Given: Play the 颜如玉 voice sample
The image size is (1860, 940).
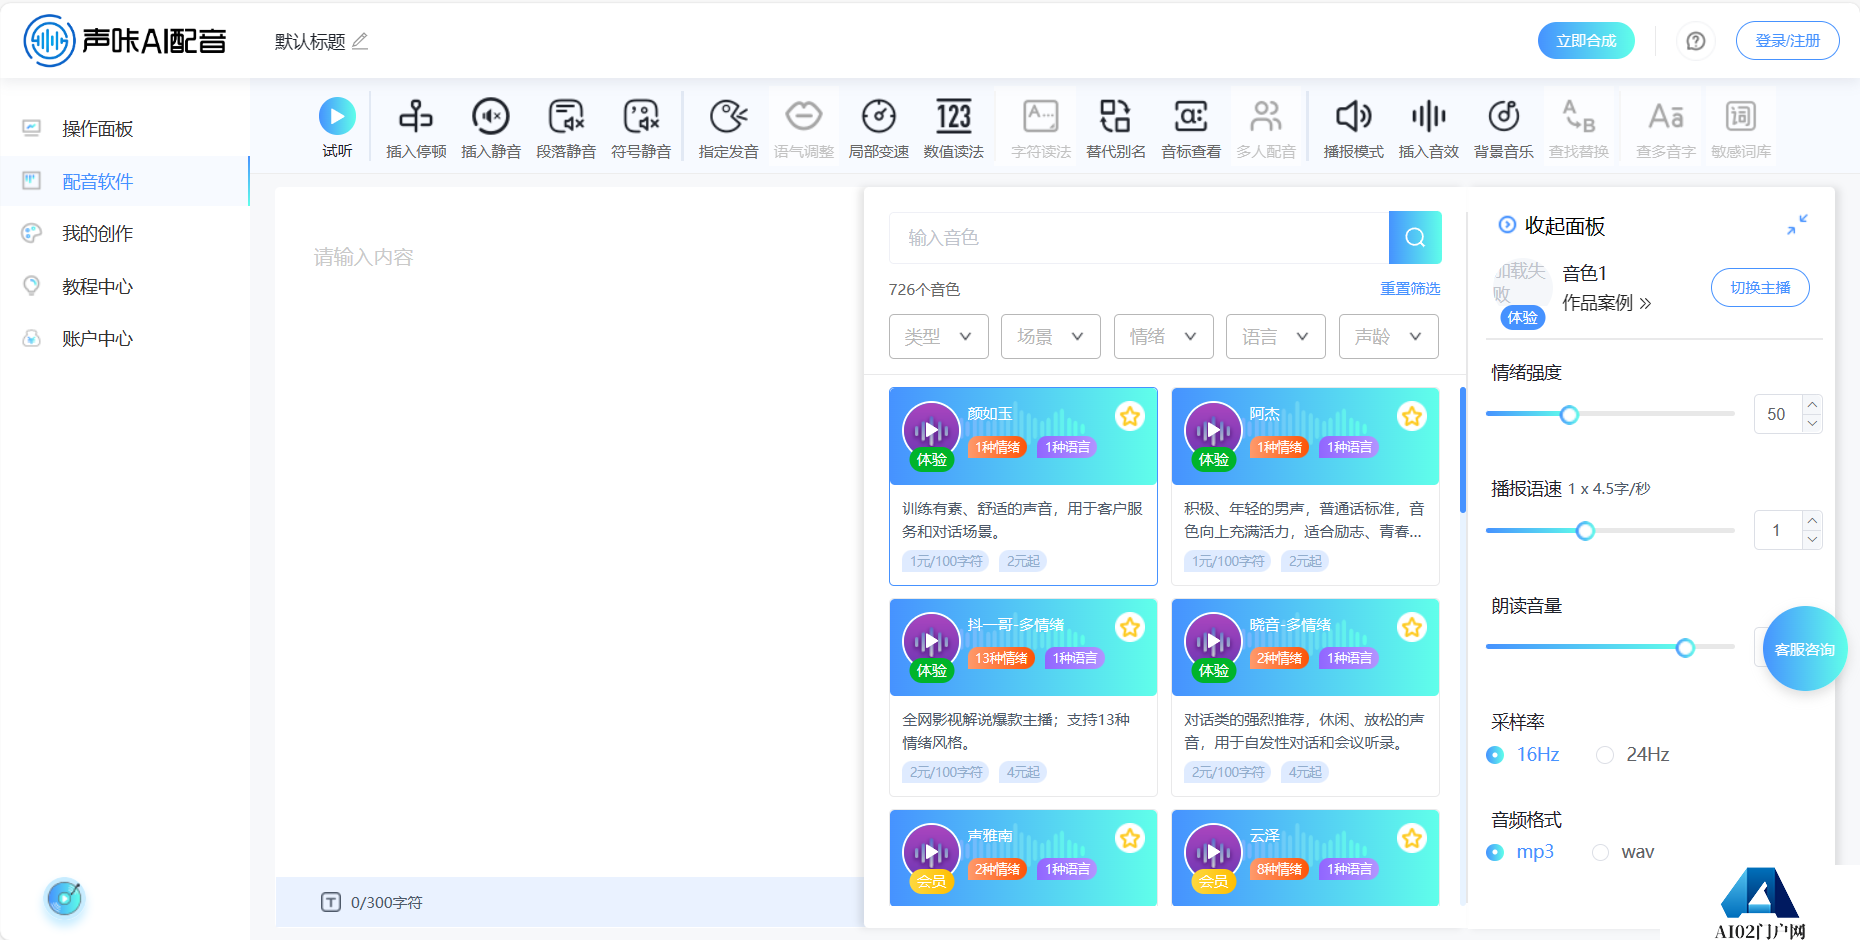Looking at the screenshot, I should 931,430.
